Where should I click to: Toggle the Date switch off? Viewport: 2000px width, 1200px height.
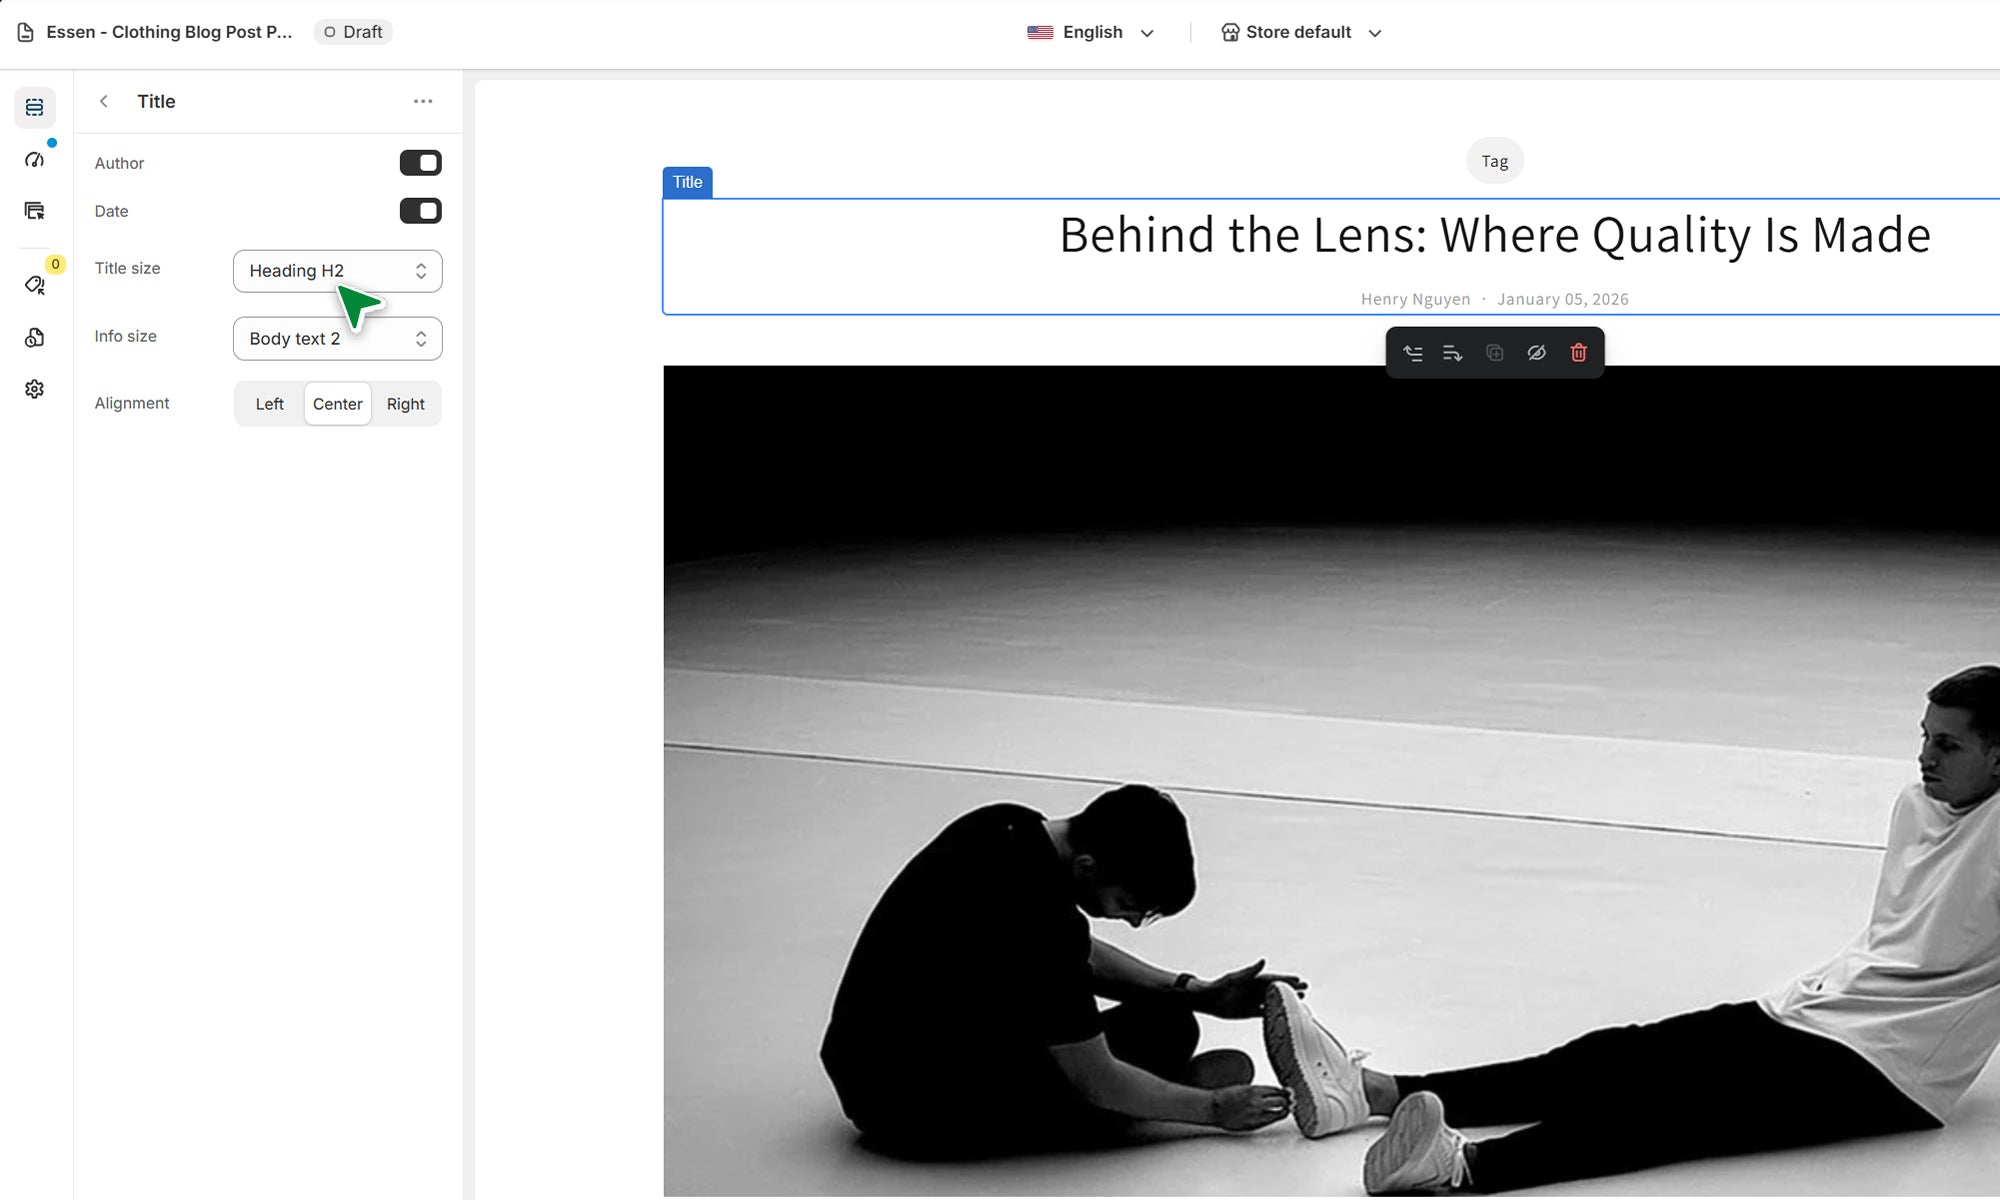[420, 211]
